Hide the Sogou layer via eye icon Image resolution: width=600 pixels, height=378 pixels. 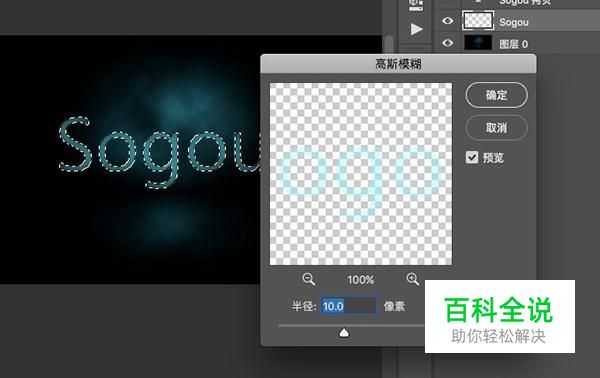pos(447,21)
